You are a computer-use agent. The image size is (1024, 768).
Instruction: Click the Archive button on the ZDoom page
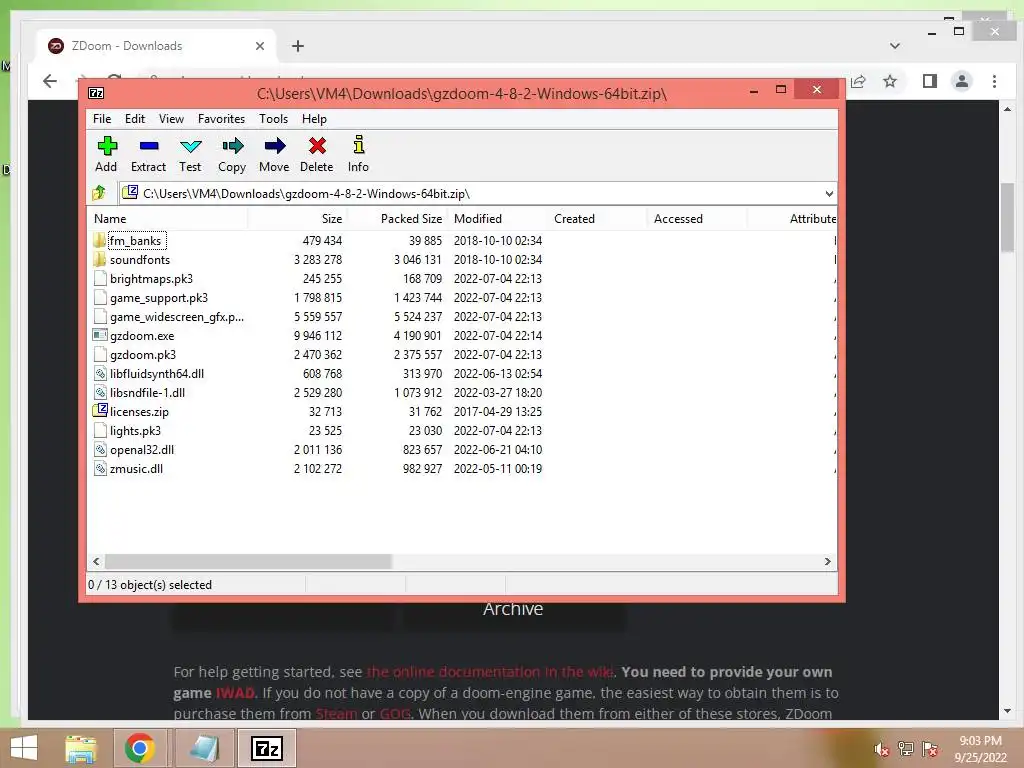[513, 609]
